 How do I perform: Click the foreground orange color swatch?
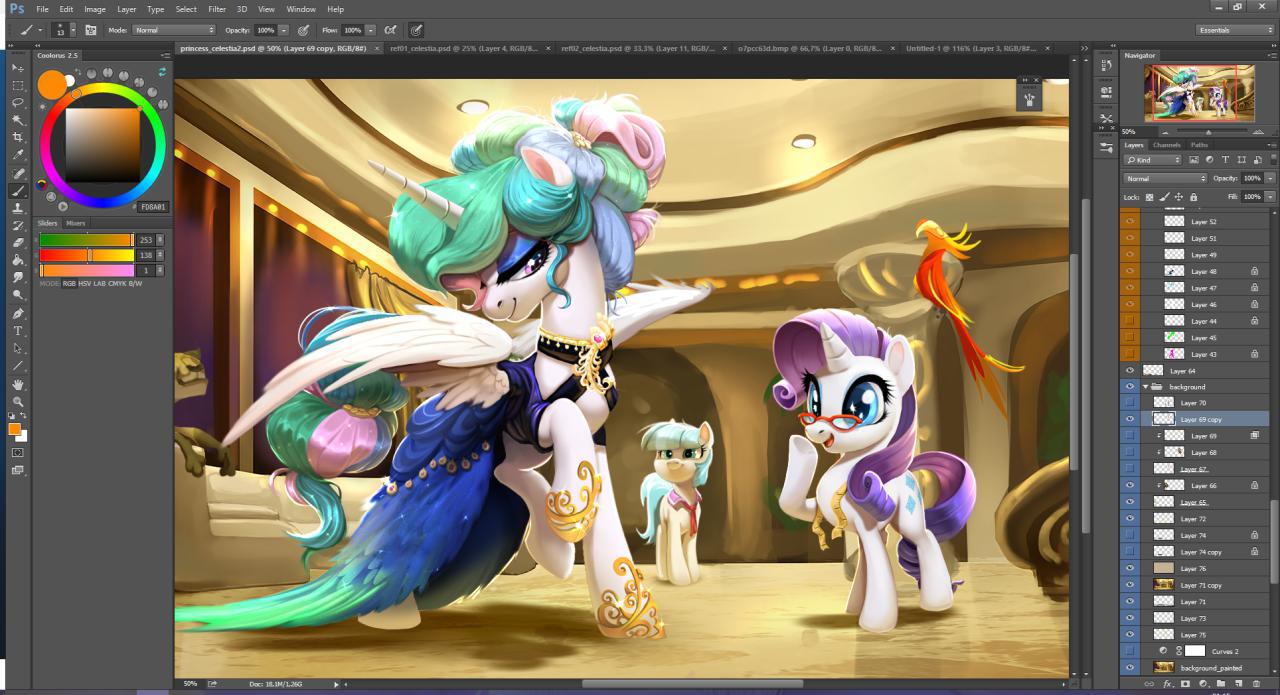point(14,429)
